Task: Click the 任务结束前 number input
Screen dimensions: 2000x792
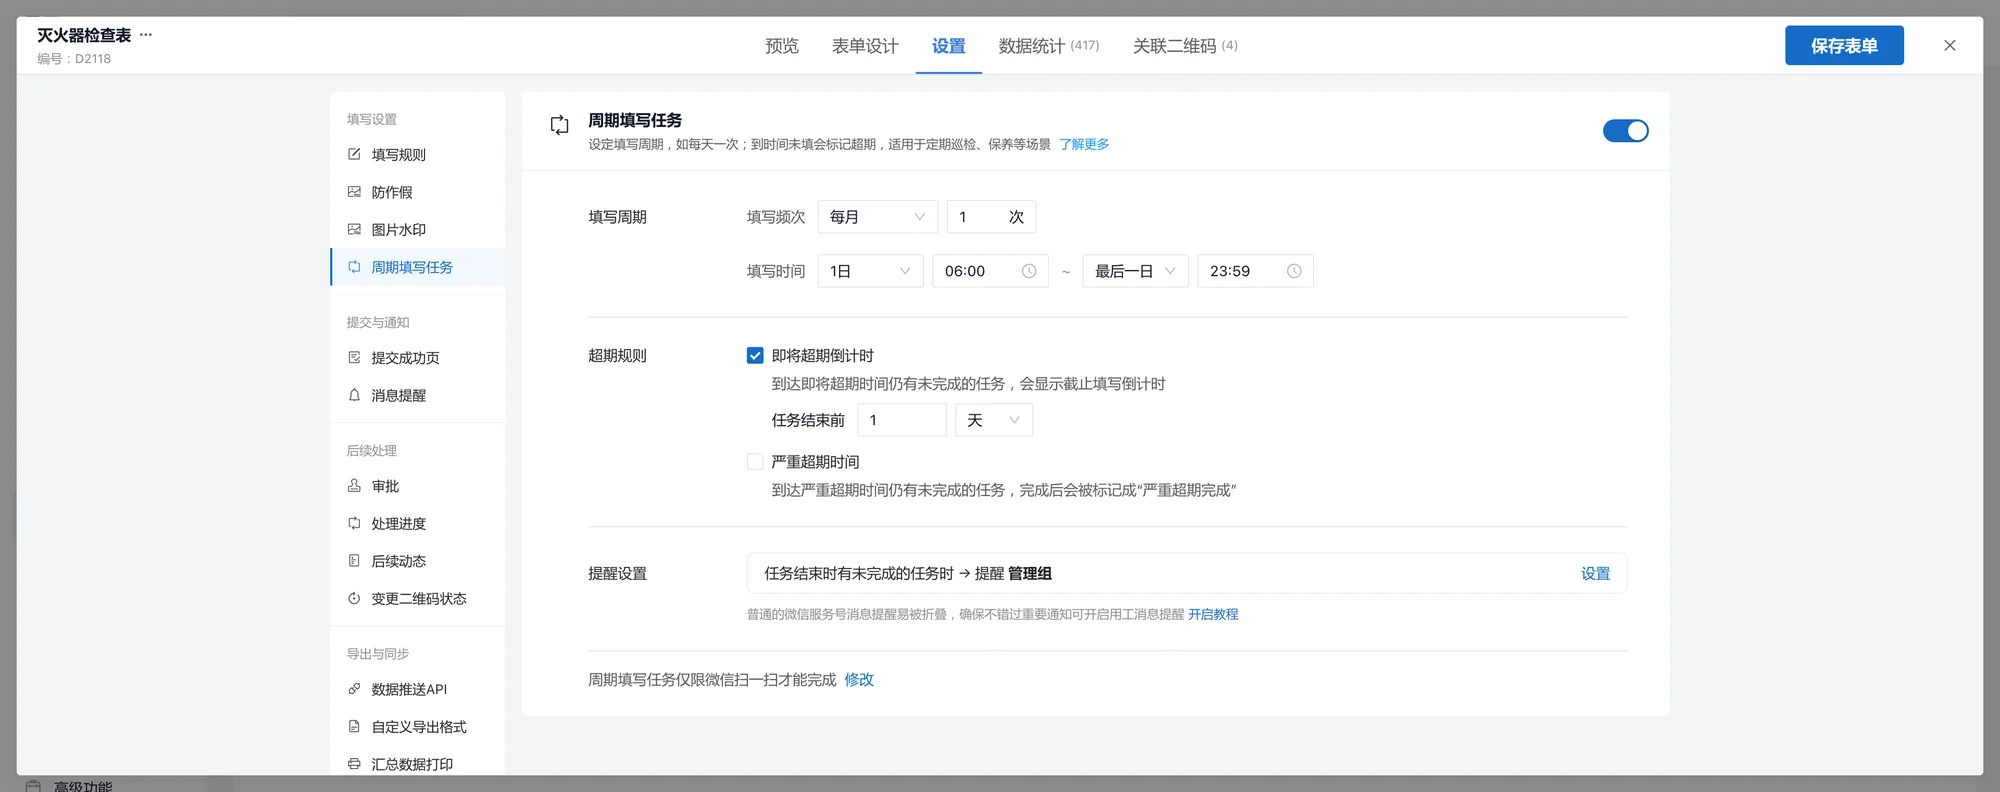Action: (902, 420)
